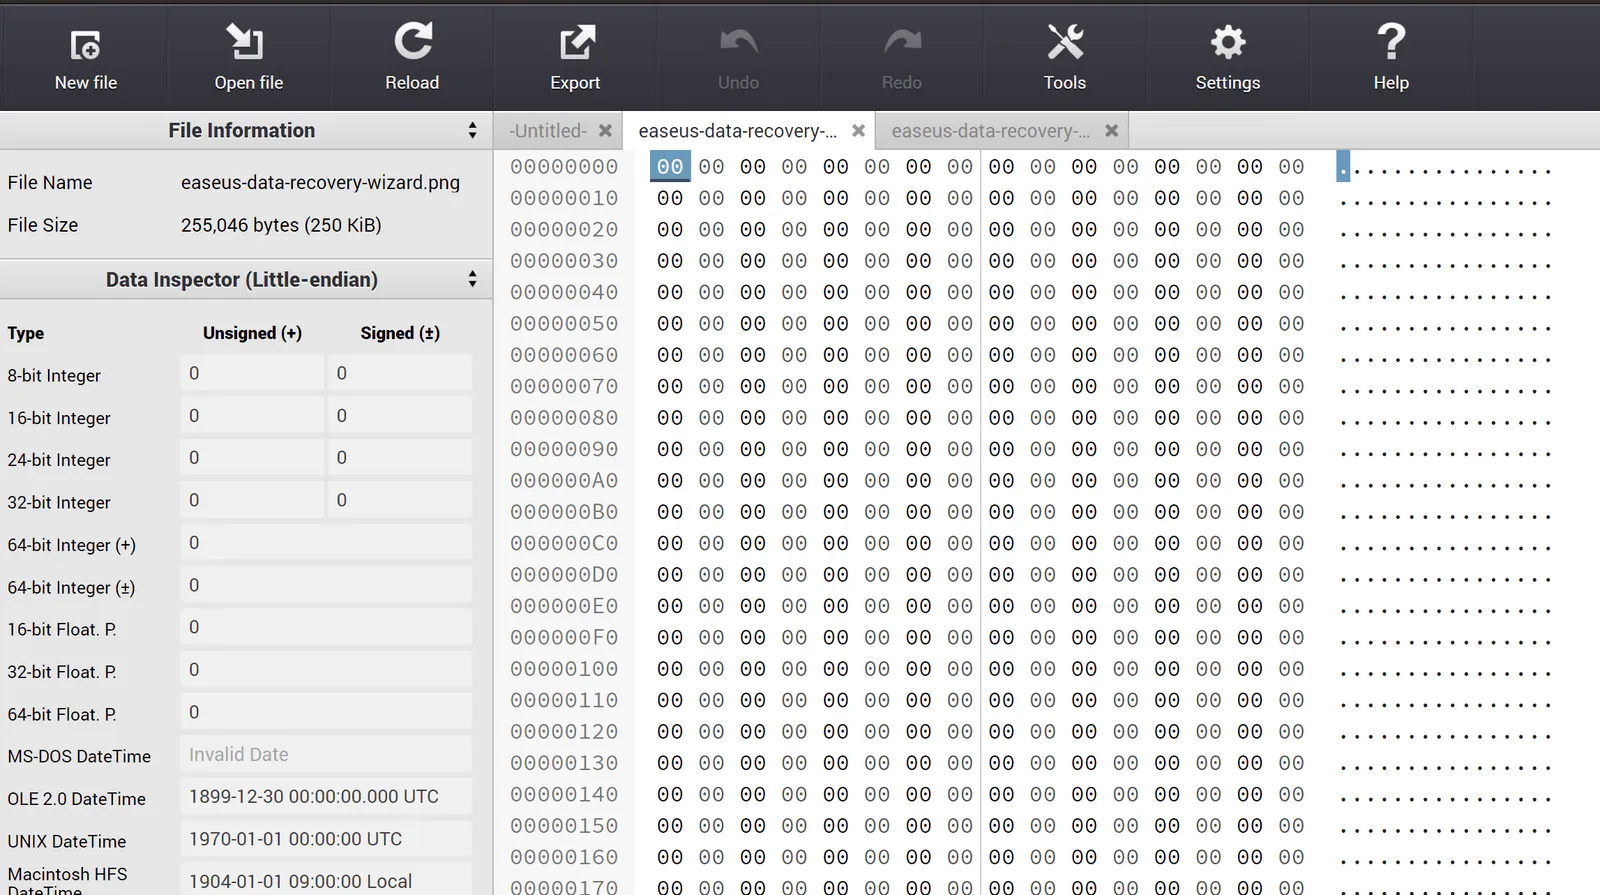Screen dimensions: 1600x895
Task: Open the Help question mark icon
Action: click(x=1391, y=42)
